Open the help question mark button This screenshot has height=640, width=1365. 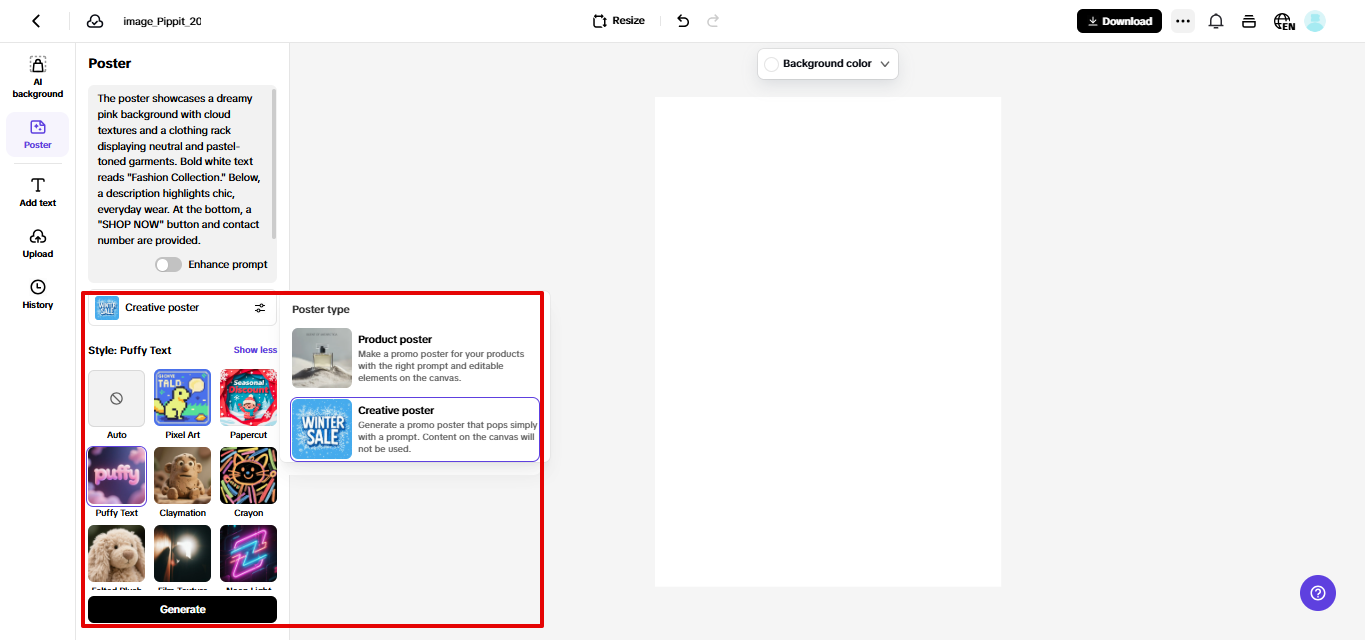click(x=1318, y=593)
